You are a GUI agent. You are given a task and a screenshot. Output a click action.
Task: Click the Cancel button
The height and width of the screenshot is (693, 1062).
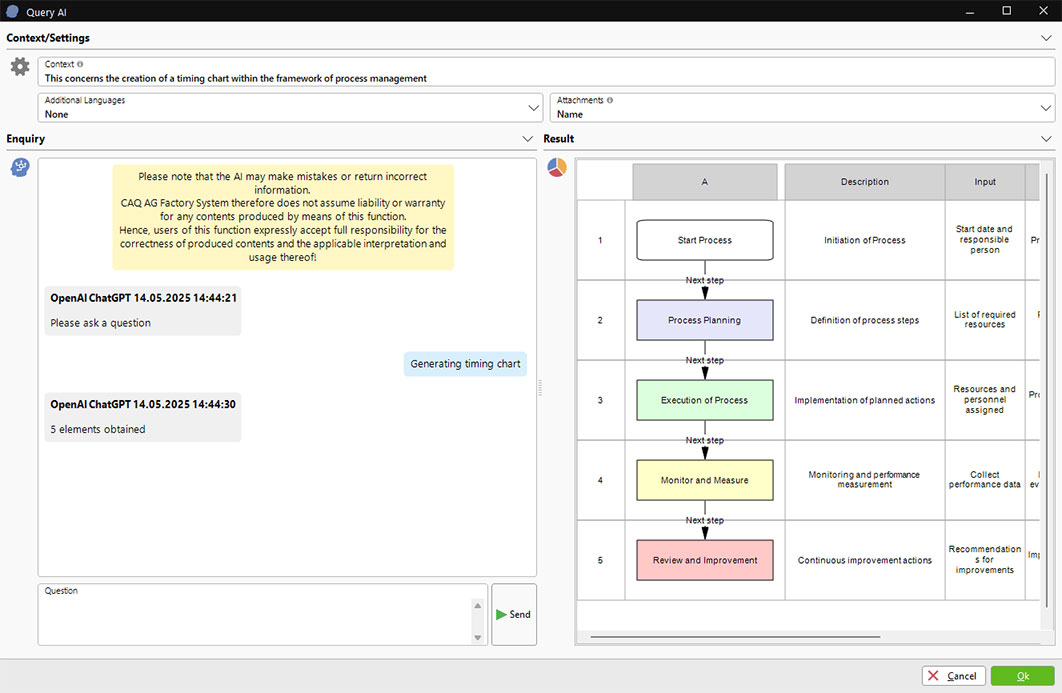coord(953,676)
